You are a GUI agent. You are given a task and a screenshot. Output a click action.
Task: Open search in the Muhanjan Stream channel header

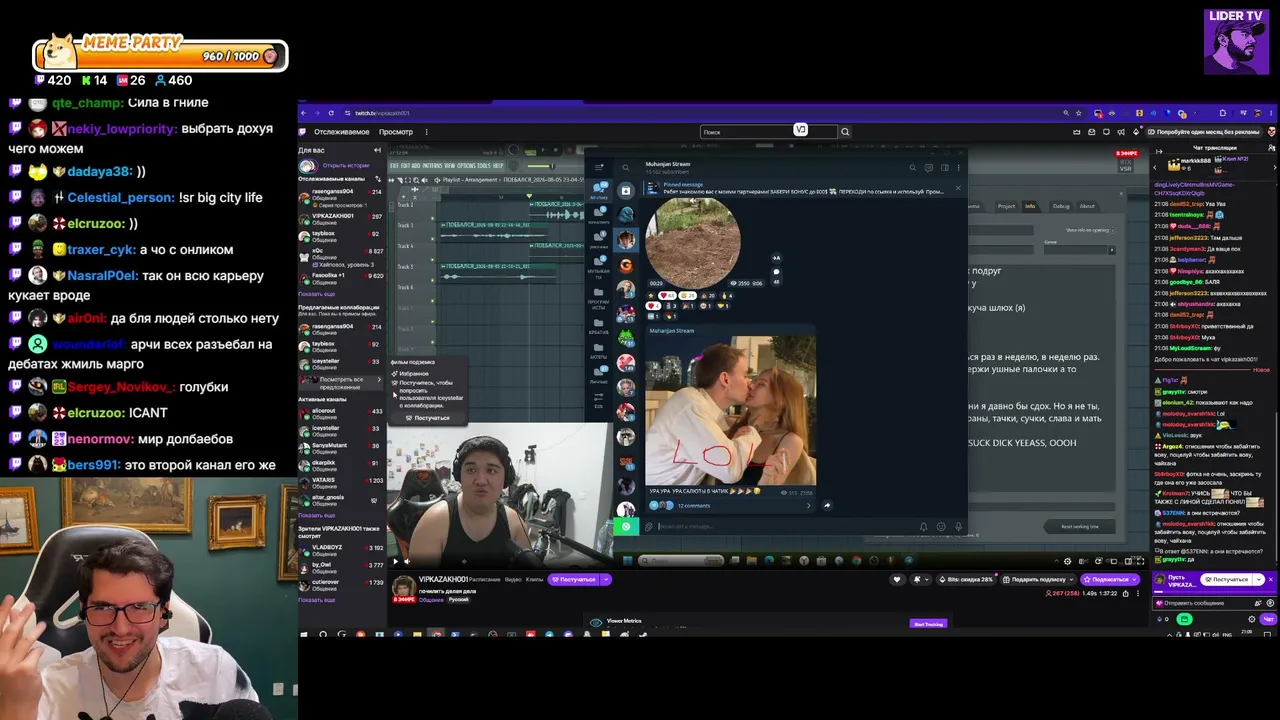click(x=912, y=168)
